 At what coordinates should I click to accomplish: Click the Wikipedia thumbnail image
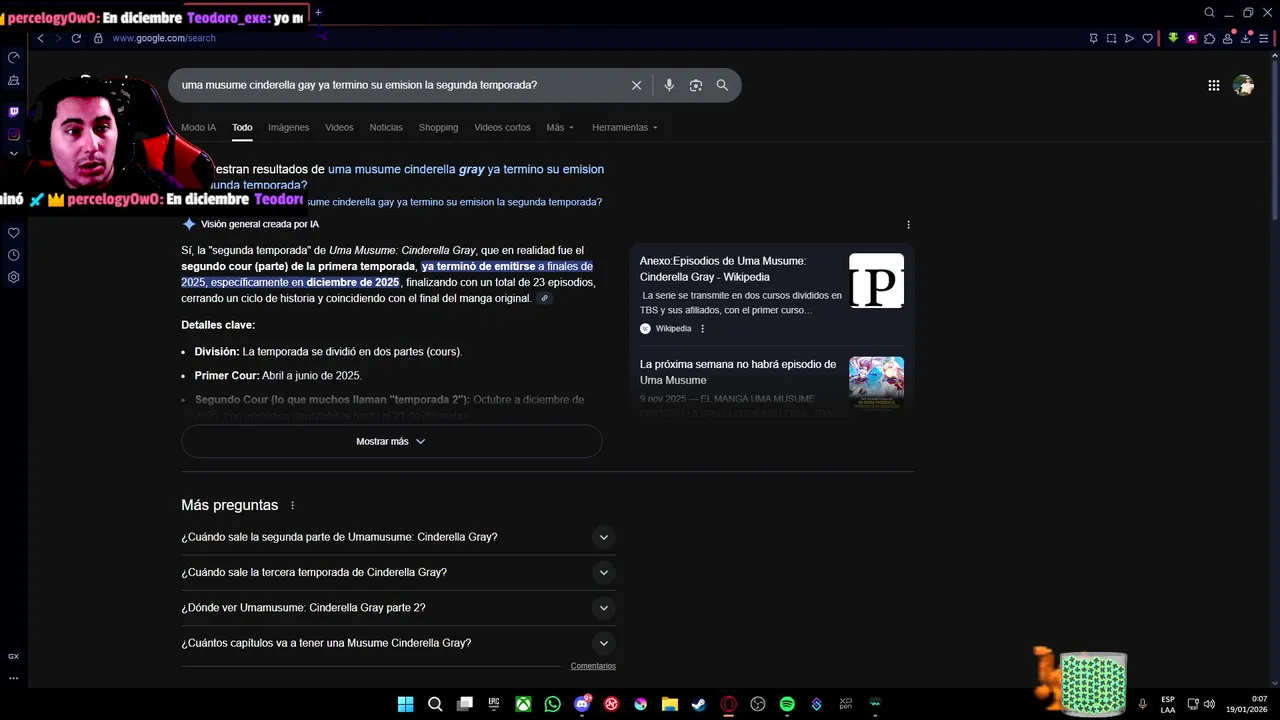876,281
